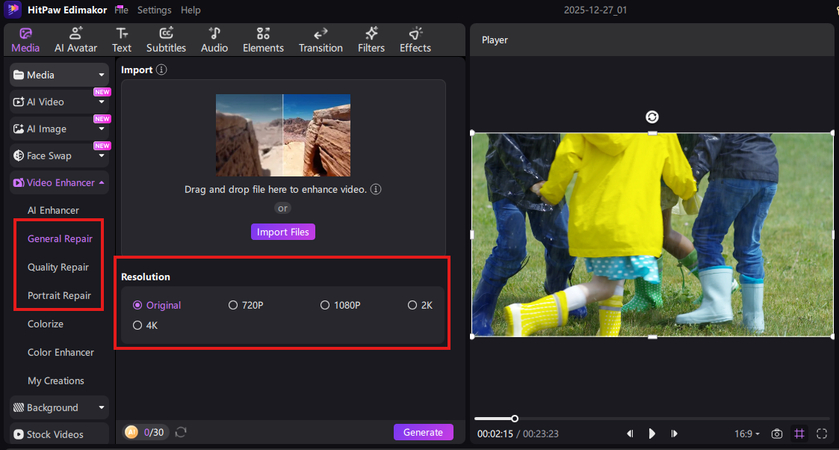Viewport: 839px width, 450px height.
Task: Enter fullscreen player view
Action: (822, 433)
